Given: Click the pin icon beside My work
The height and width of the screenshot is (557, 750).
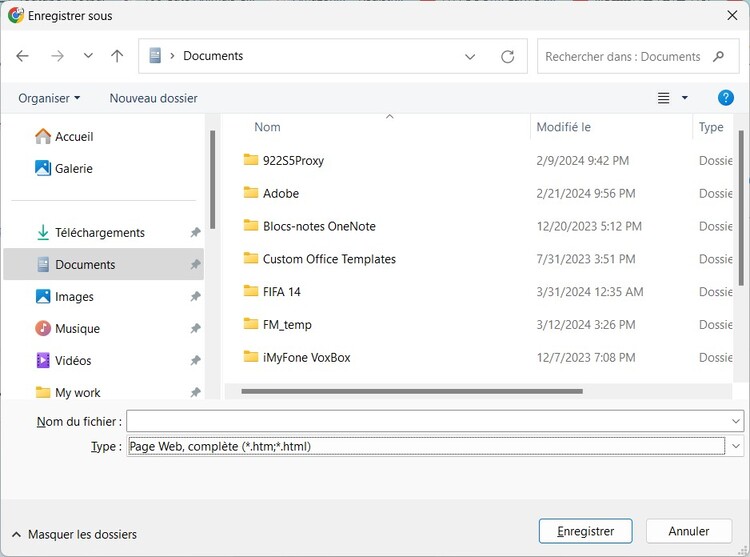Looking at the screenshot, I should (x=195, y=393).
